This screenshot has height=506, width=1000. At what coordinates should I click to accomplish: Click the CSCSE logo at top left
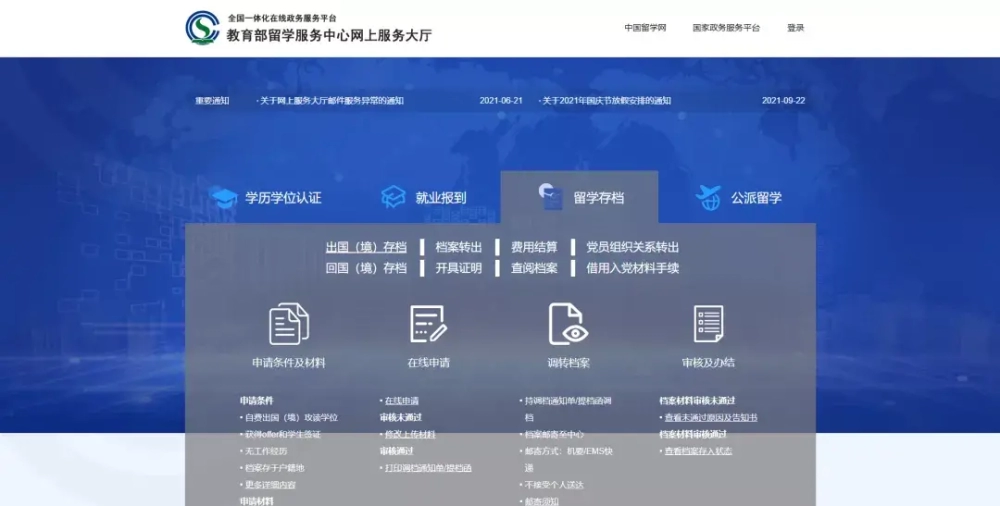click(202, 28)
